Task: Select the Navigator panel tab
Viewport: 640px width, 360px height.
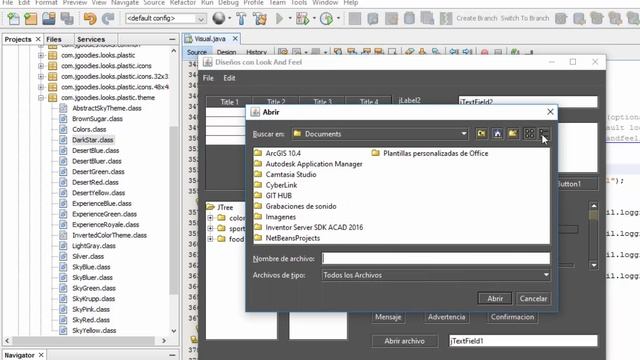Action: tap(19, 355)
